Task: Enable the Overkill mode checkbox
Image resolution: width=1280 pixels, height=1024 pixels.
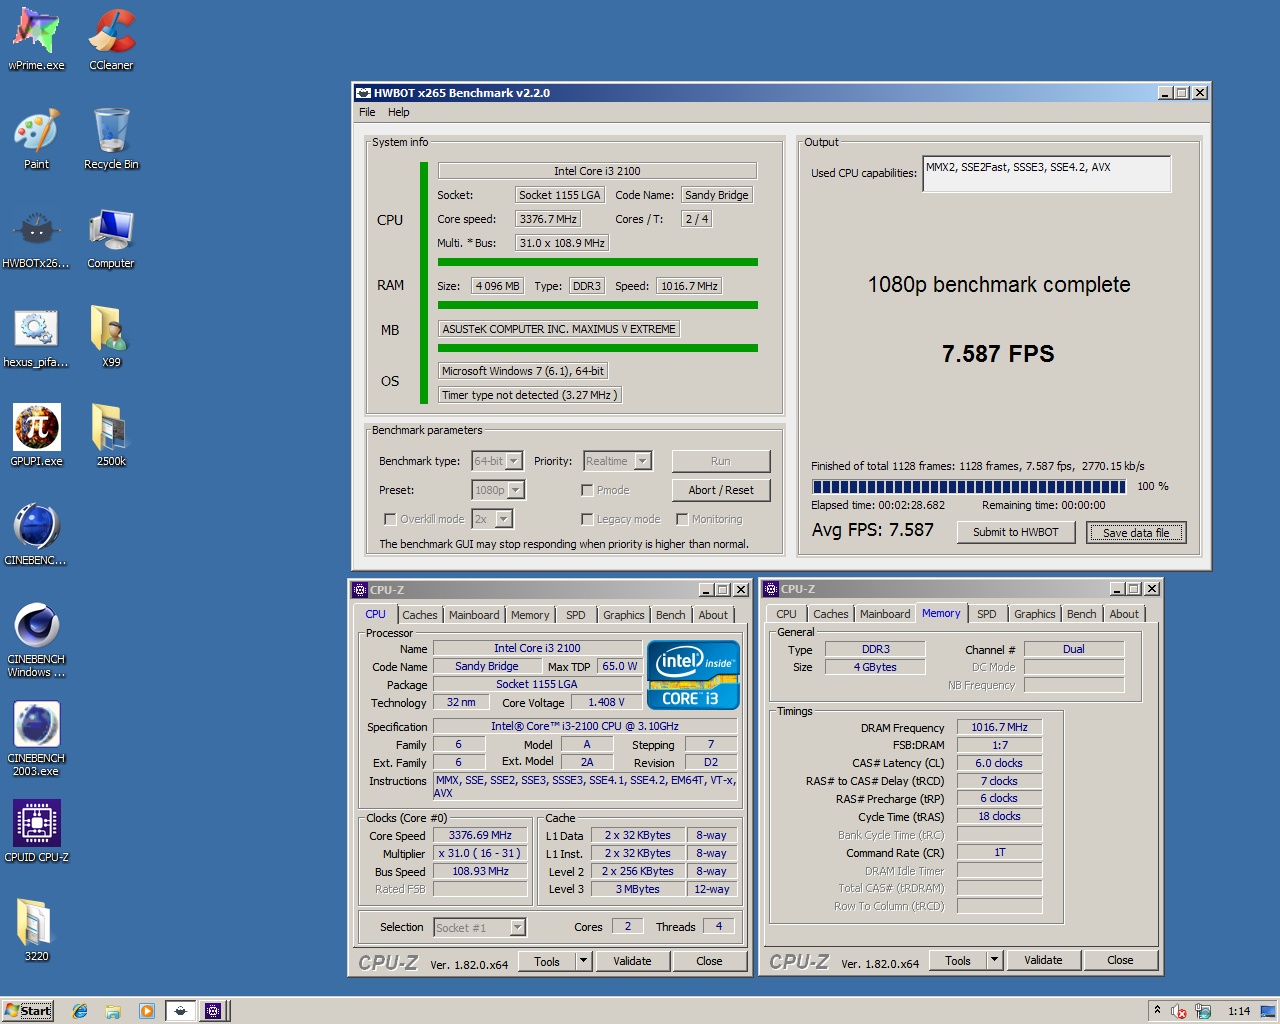Action: coord(390,519)
